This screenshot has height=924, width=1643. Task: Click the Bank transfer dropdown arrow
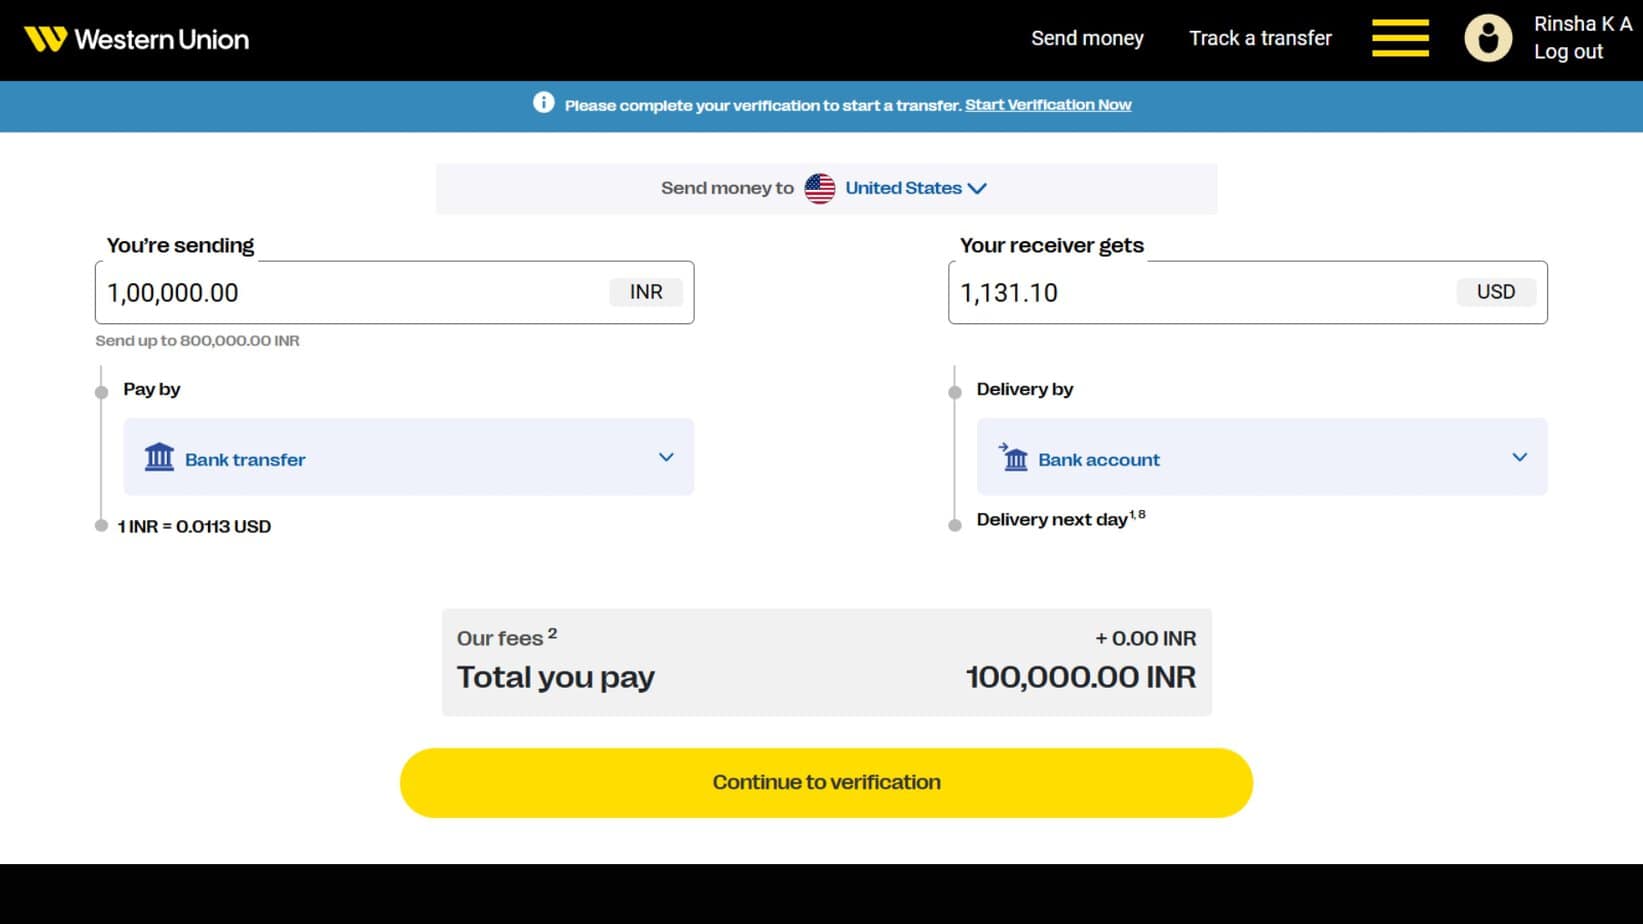click(x=666, y=457)
